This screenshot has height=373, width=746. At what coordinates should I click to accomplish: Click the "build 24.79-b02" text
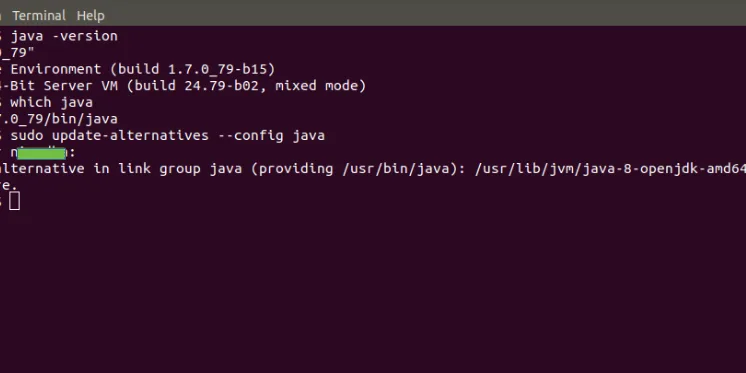point(200,86)
